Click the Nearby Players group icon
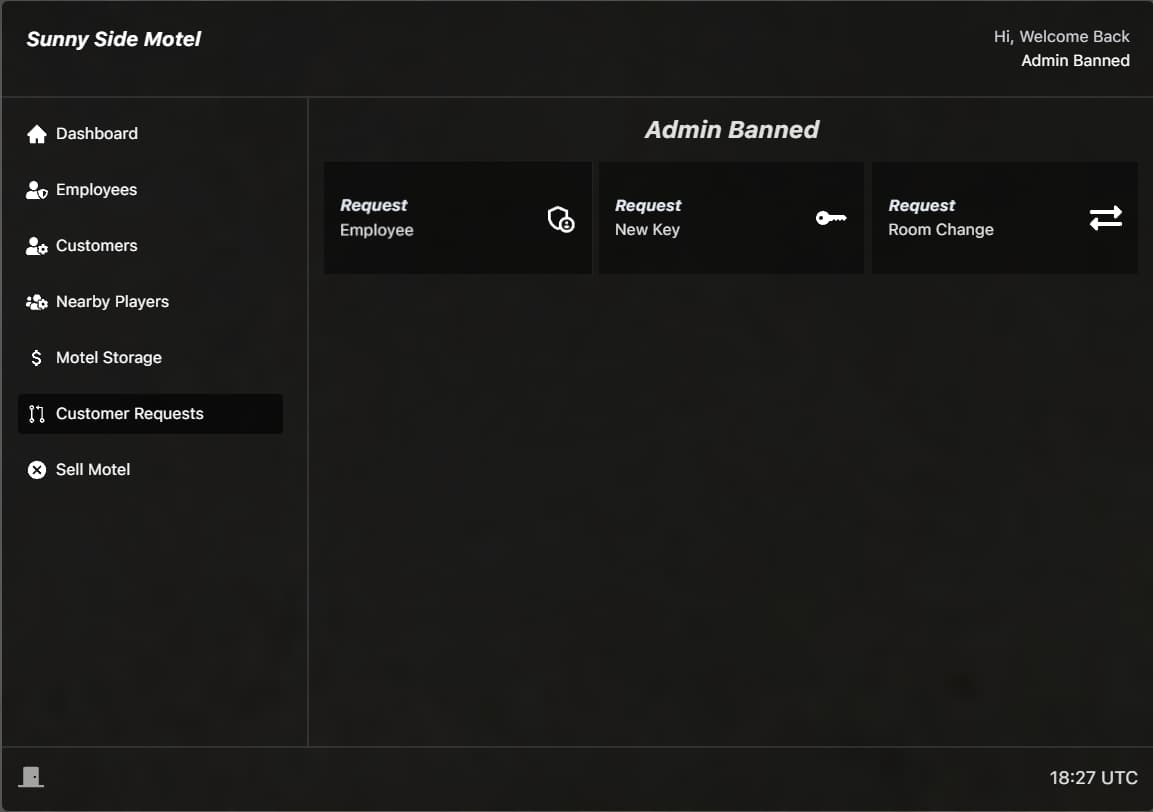1153x812 pixels. click(37, 302)
